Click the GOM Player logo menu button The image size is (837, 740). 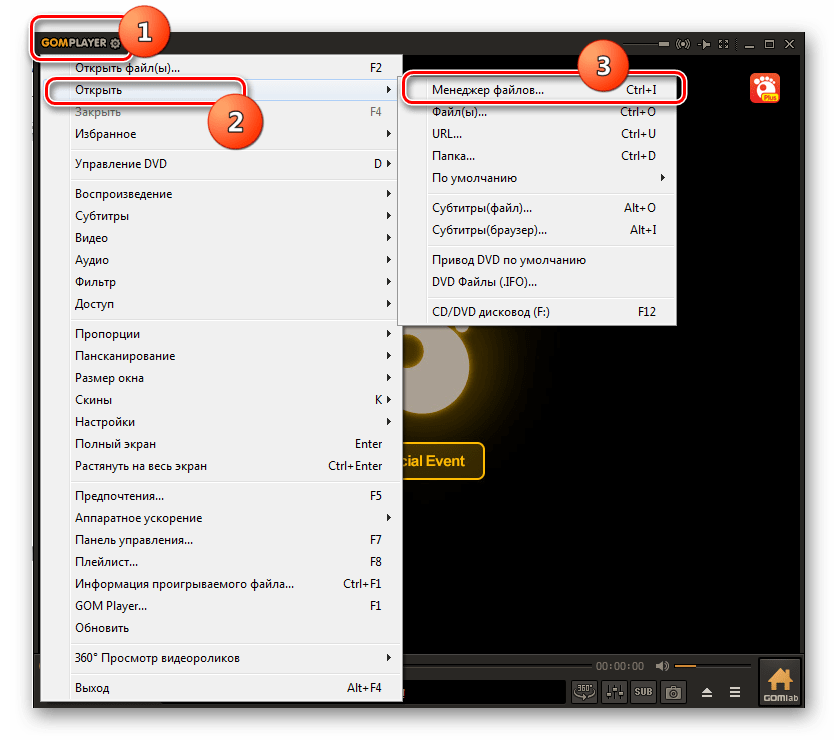pos(80,43)
